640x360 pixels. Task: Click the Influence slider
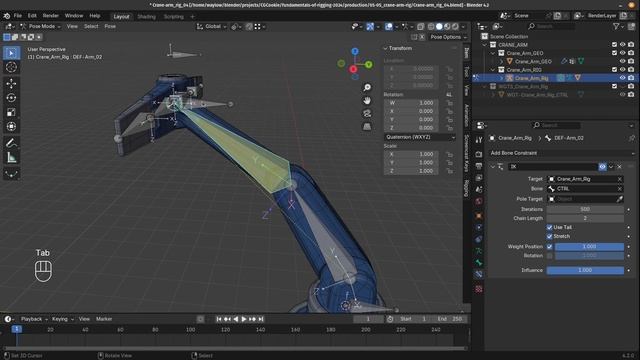tap(585, 270)
